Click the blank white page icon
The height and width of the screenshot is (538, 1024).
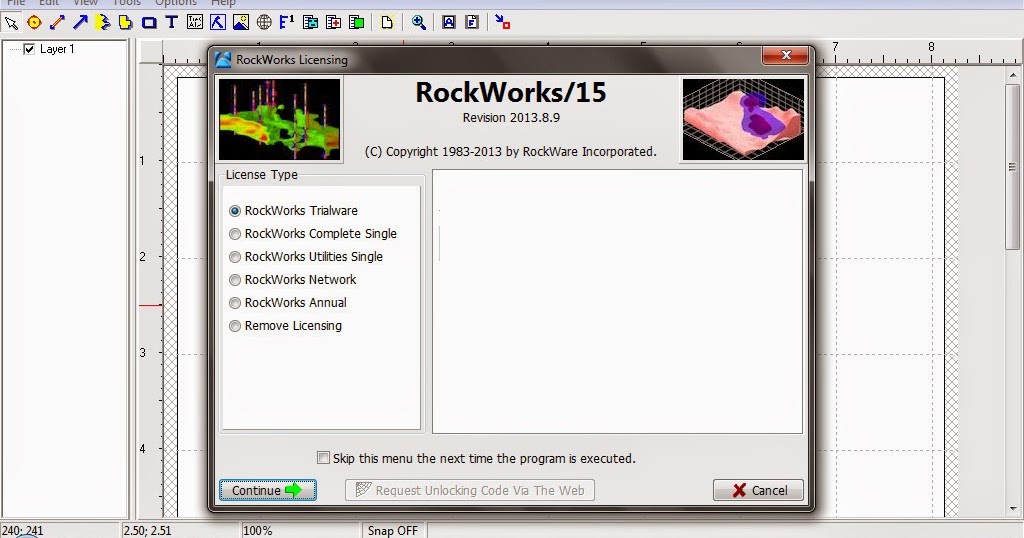coord(387,23)
